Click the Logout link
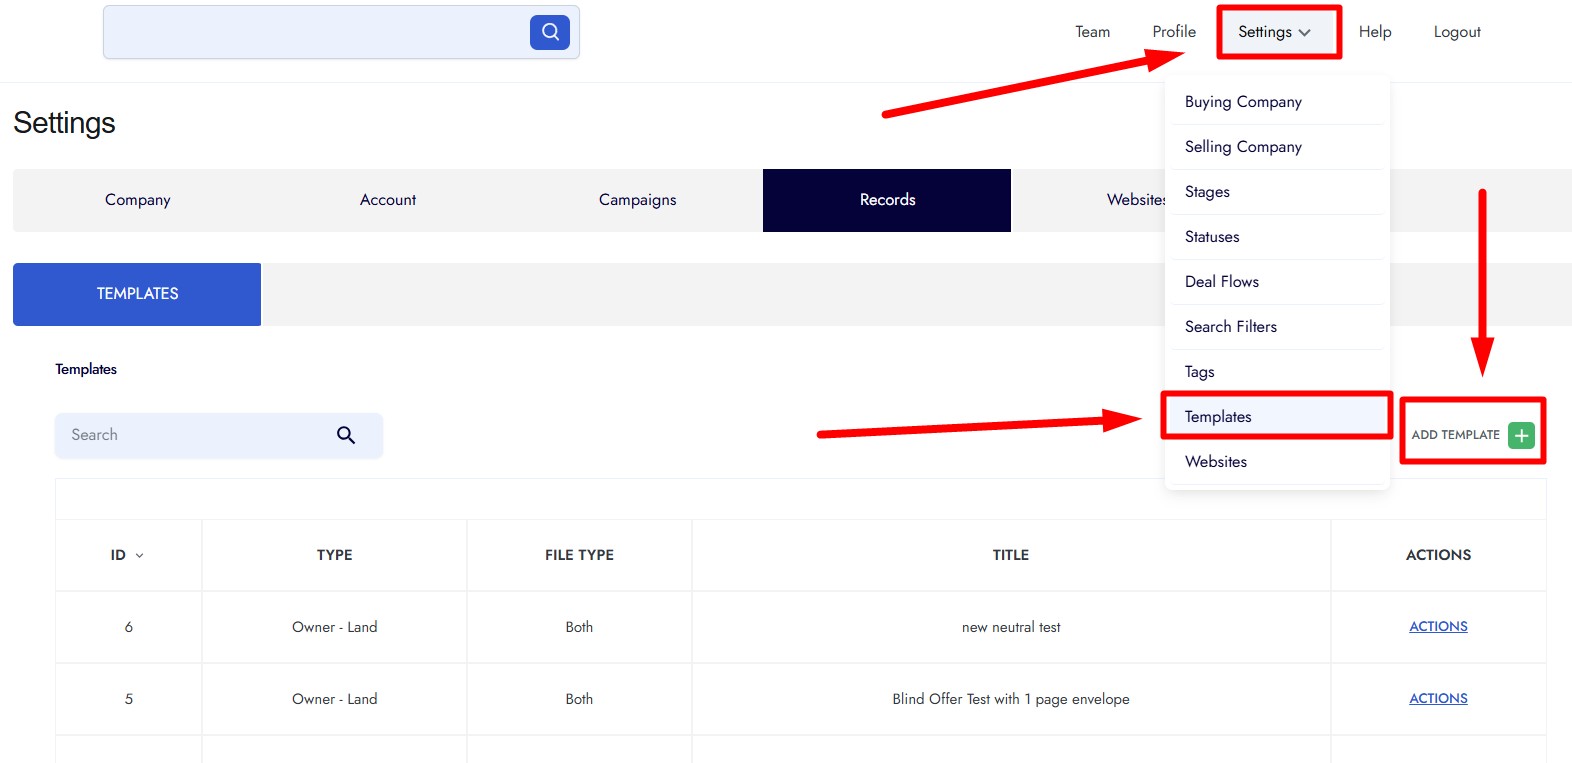This screenshot has height=763, width=1572. click(1456, 32)
